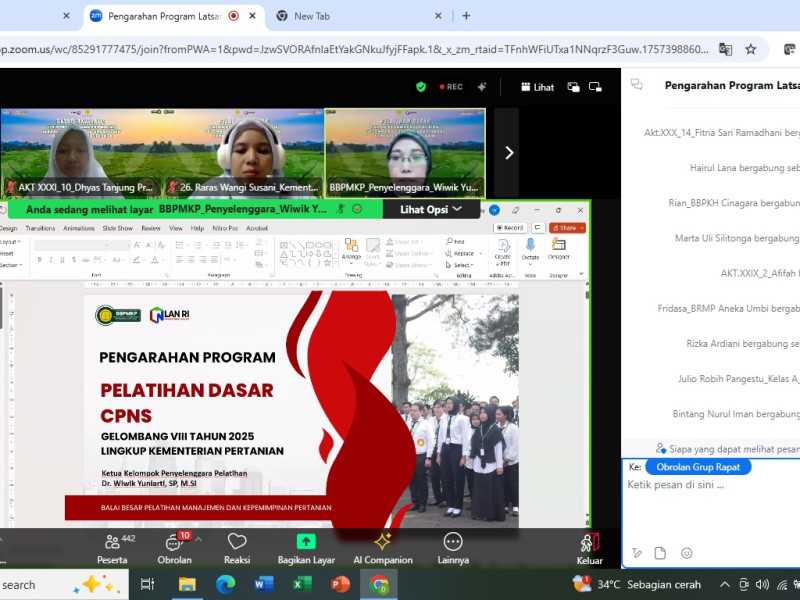800x600 pixels.
Task: Click the chat message input field
Action: 710,485
